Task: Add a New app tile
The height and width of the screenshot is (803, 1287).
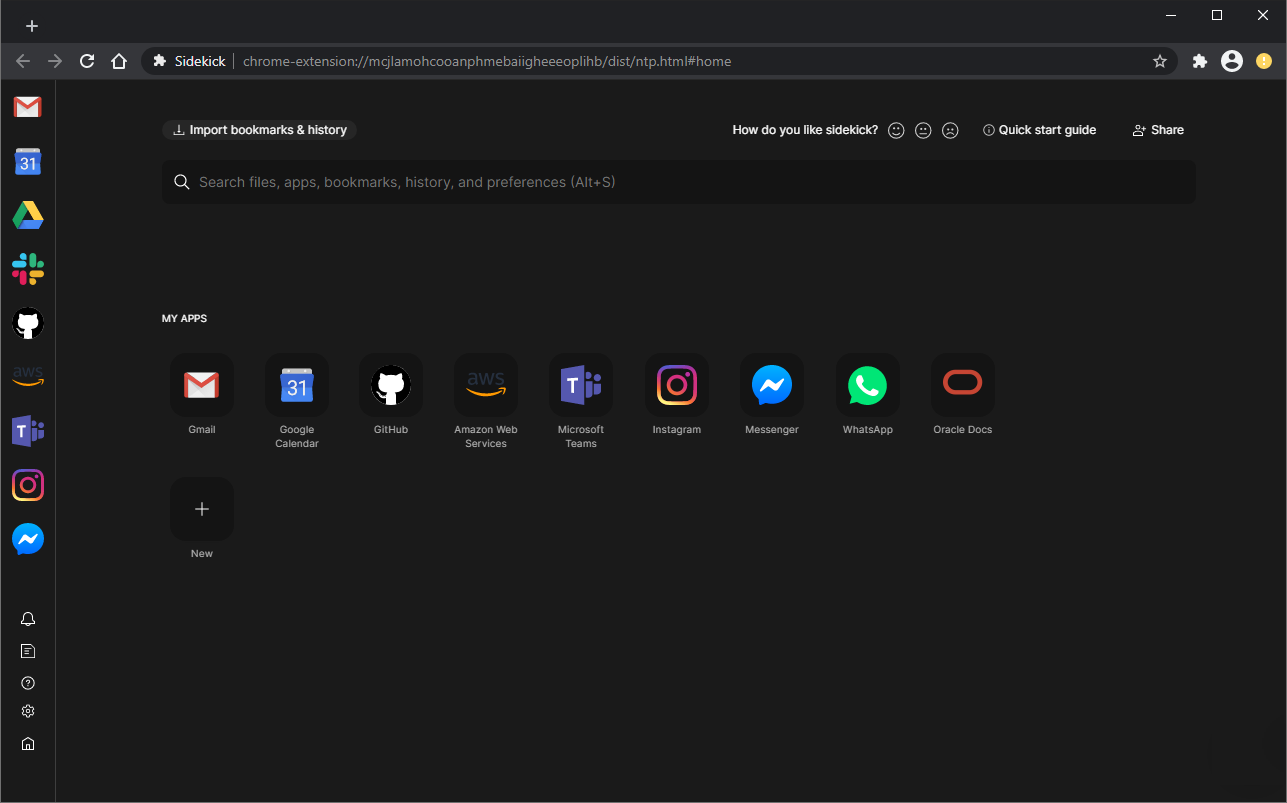Action: (x=202, y=509)
